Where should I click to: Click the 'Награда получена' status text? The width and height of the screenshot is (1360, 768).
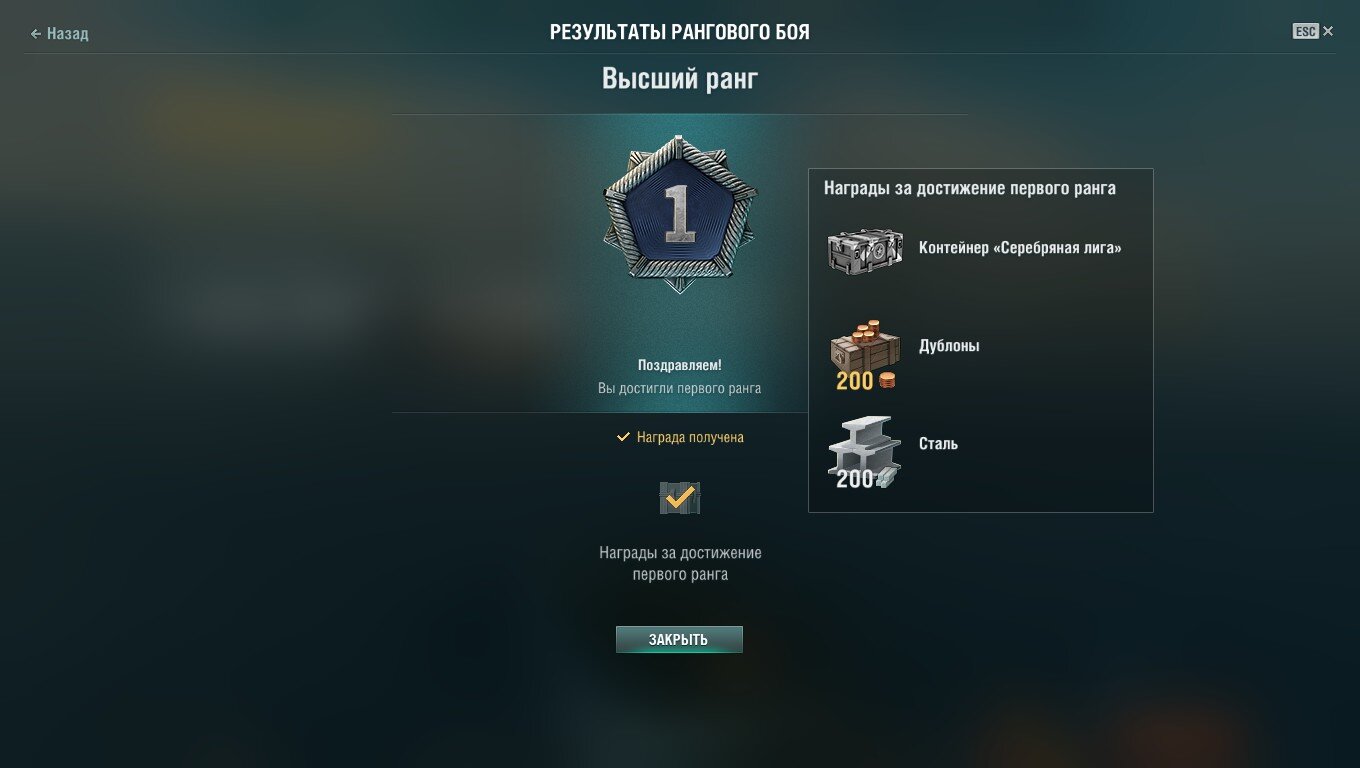tap(690, 437)
